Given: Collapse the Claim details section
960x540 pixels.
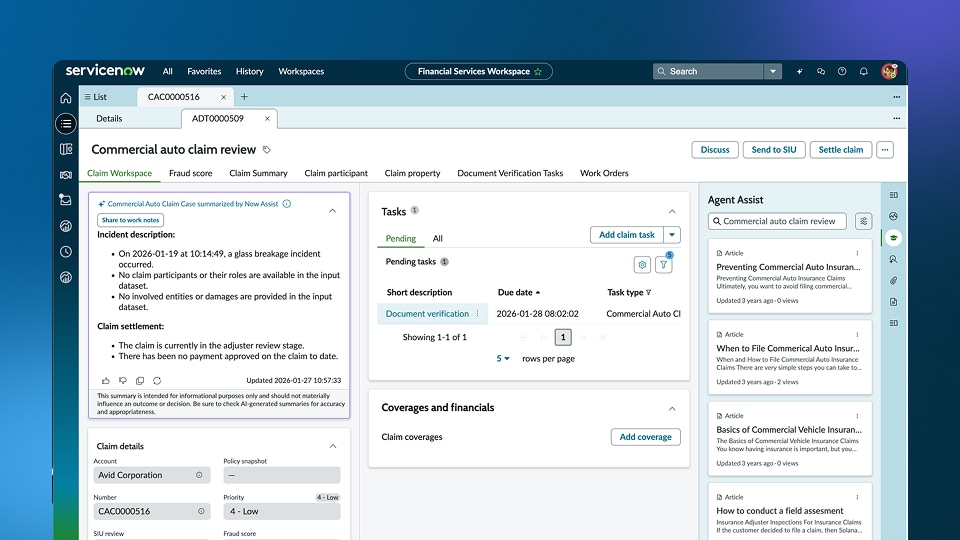Looking at the screenshot, I should [x=333, y=446].
